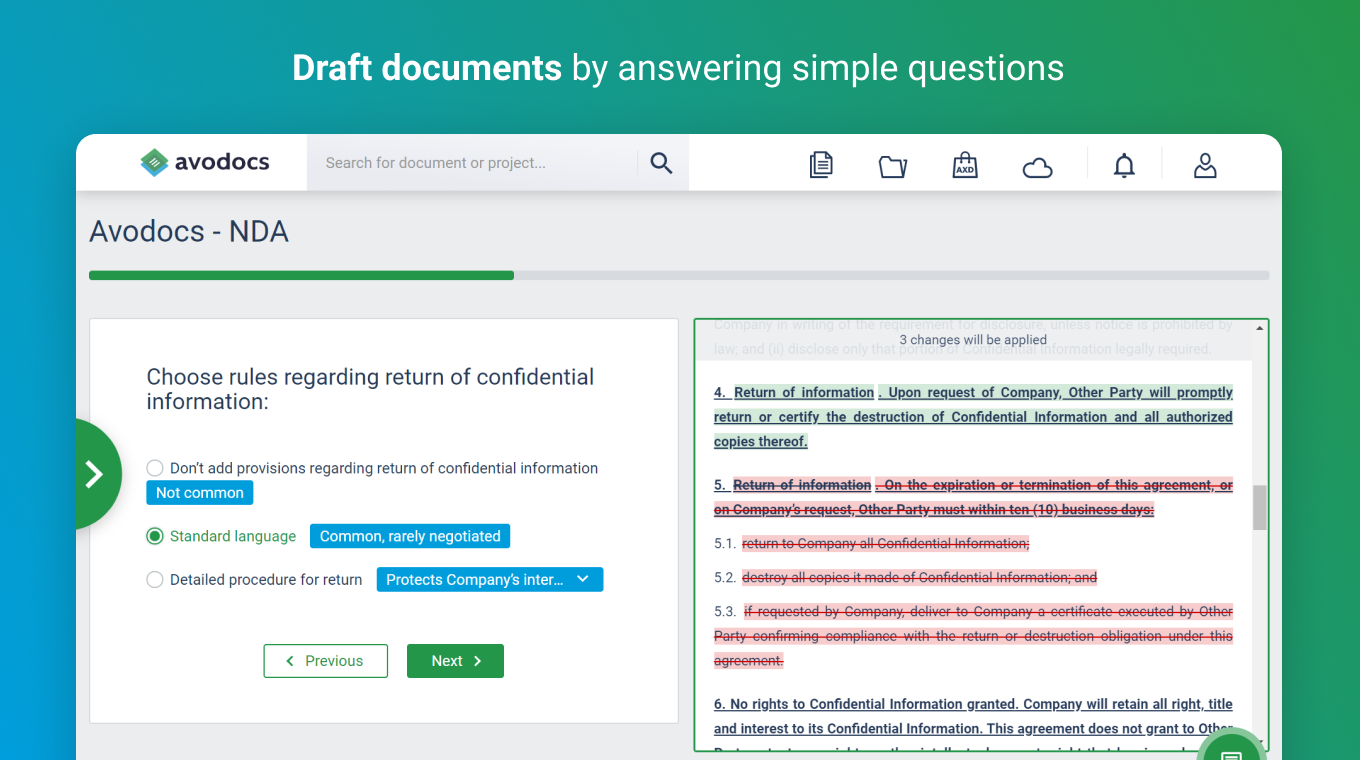
Task: Choose 'Detailed procedure for return' option
Action: click(x=155, y=579)
